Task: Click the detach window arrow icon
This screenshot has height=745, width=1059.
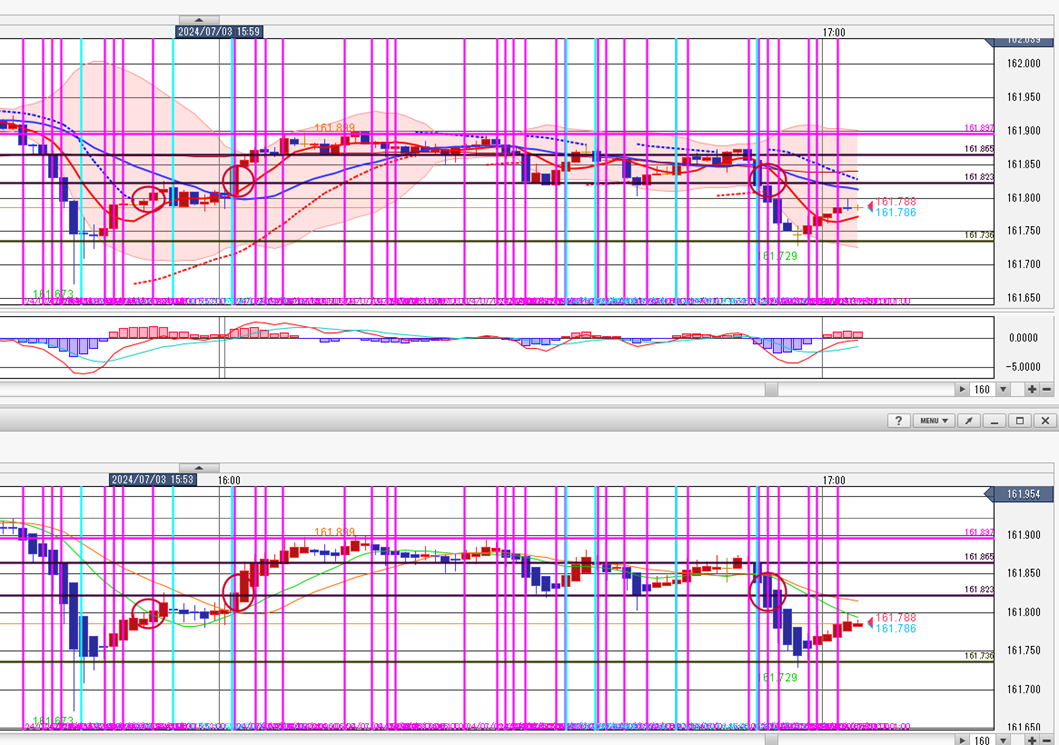Action: 970,421
